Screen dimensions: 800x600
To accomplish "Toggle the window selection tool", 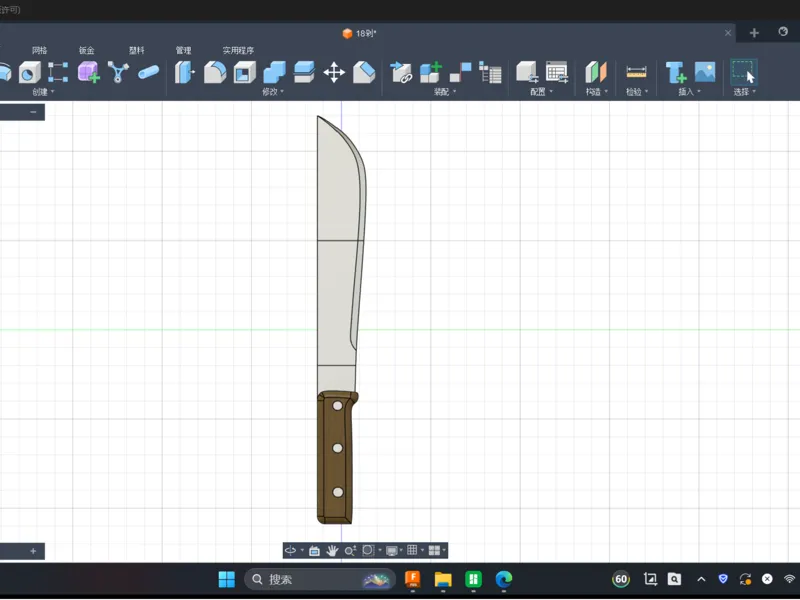I will (x=743, y=72).
